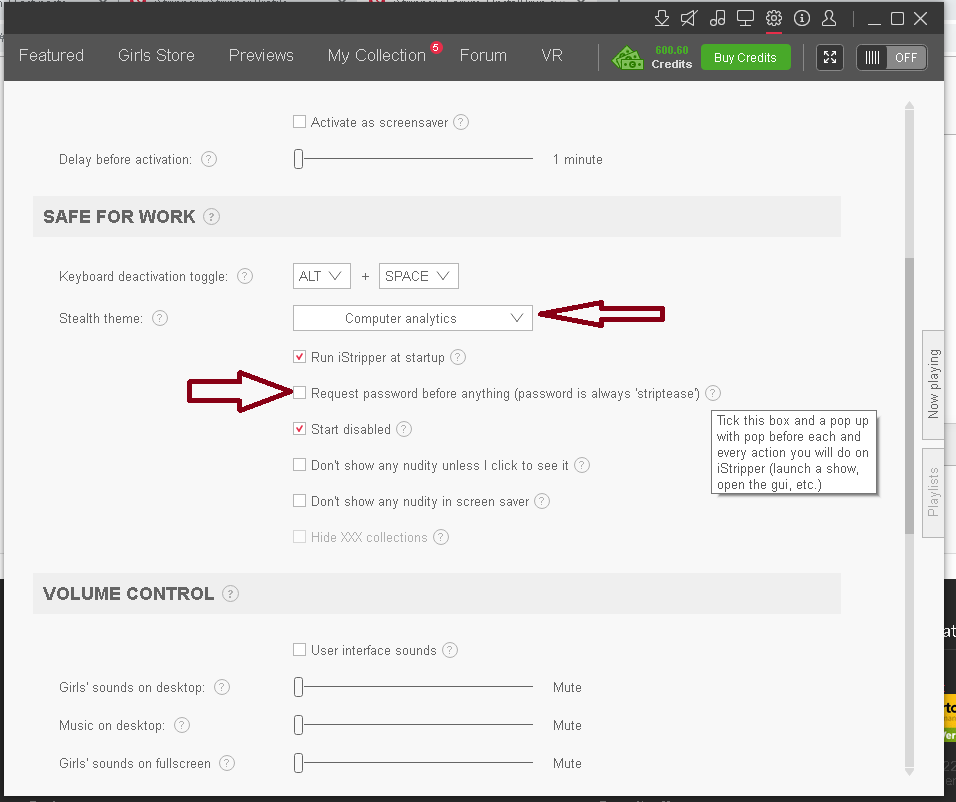This screenshot has width=956, height=802.
Task: Uncheck Run iStripper at startup
Action: pyautogui.click(x=299, y=357)
